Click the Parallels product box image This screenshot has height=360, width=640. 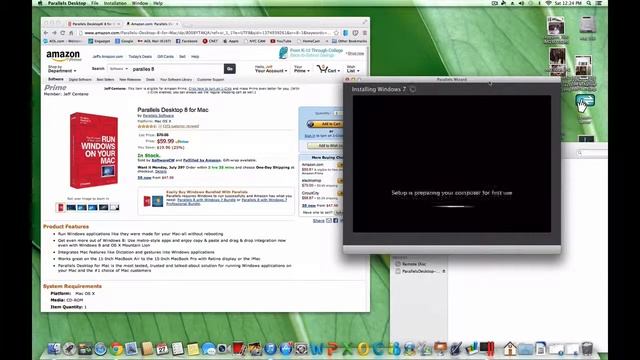[94, 150]
